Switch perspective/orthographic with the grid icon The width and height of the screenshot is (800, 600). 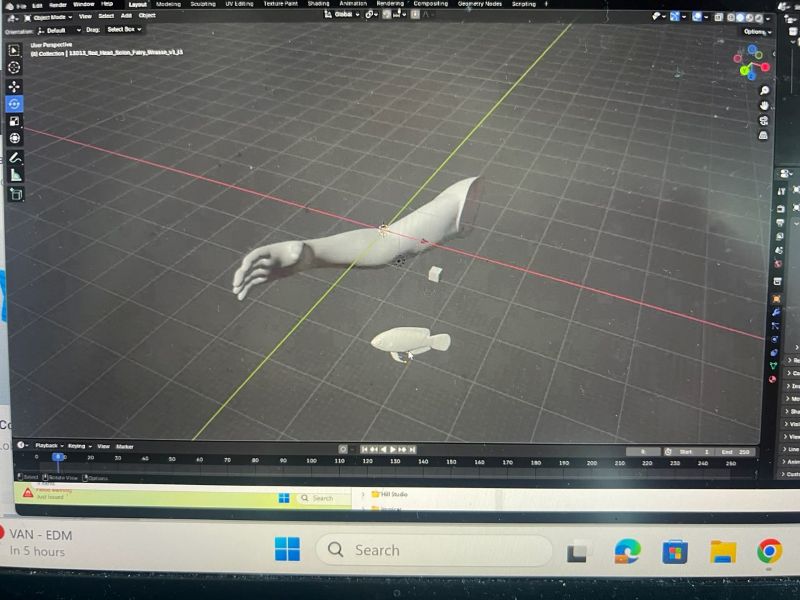point(765,135)
